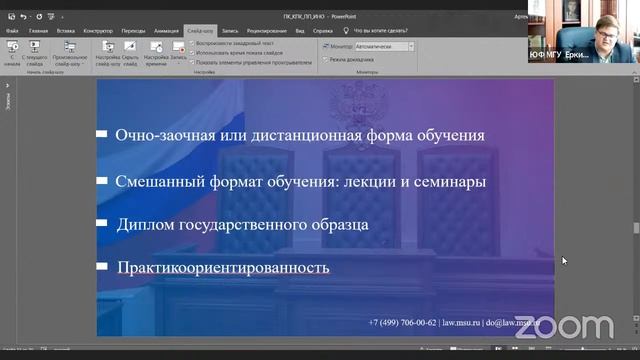Click the Save icon in quick access toolbar
The image size is (640, 360).
point(11,17)
